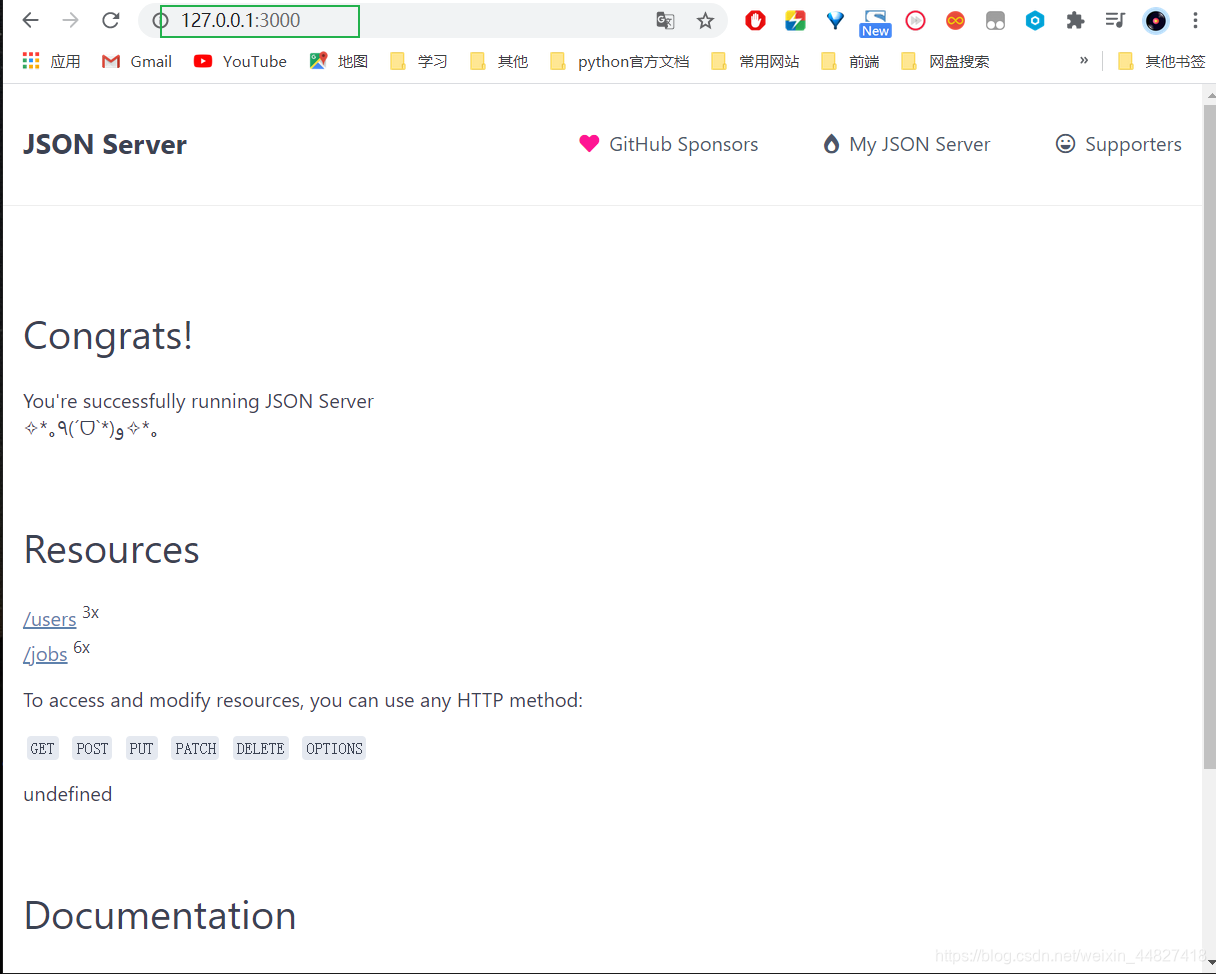Viewport: 1216px width, 974px height.
Task: Click the page vertical scrollbar thumb
Action: 1209,435
